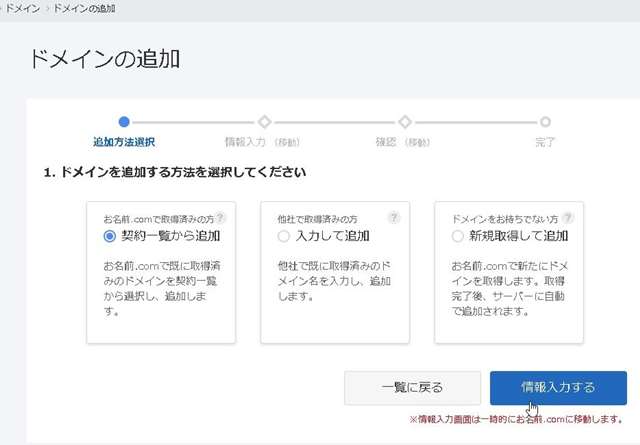Click description text in お名前.com取得済み card
The height and width of the screenshot is (445, 640).
[160, 289]
